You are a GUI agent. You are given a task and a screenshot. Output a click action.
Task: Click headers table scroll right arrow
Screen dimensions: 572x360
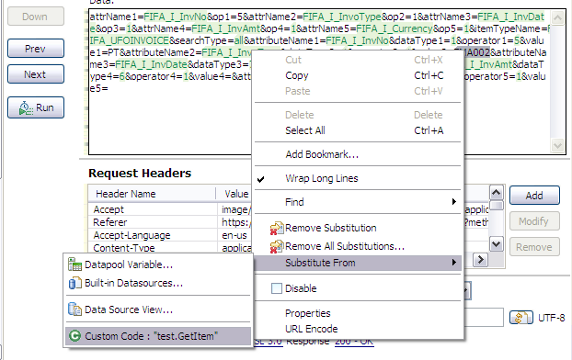[481, 260]
